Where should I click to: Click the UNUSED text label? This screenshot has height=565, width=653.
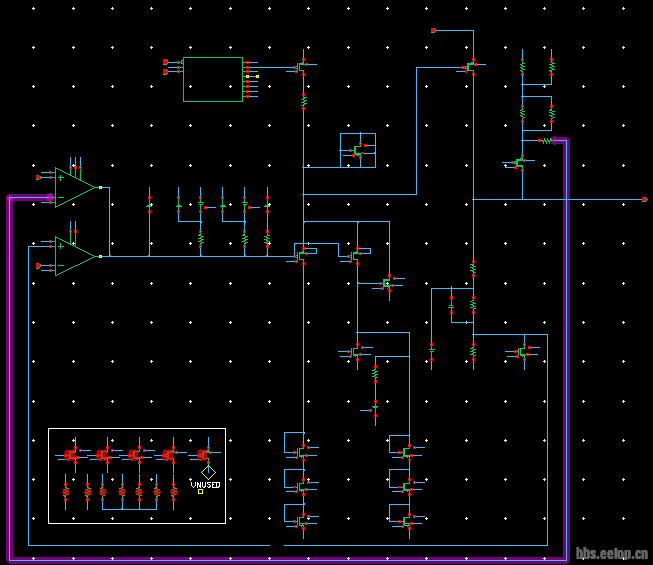[205, 484]
